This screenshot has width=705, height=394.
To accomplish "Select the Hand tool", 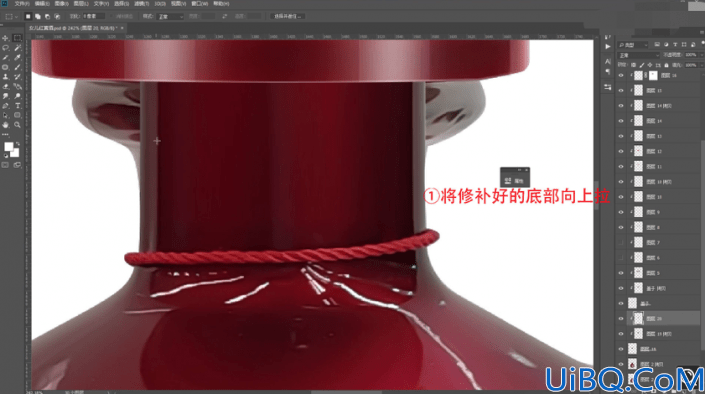I will click(x=5, y=125).
